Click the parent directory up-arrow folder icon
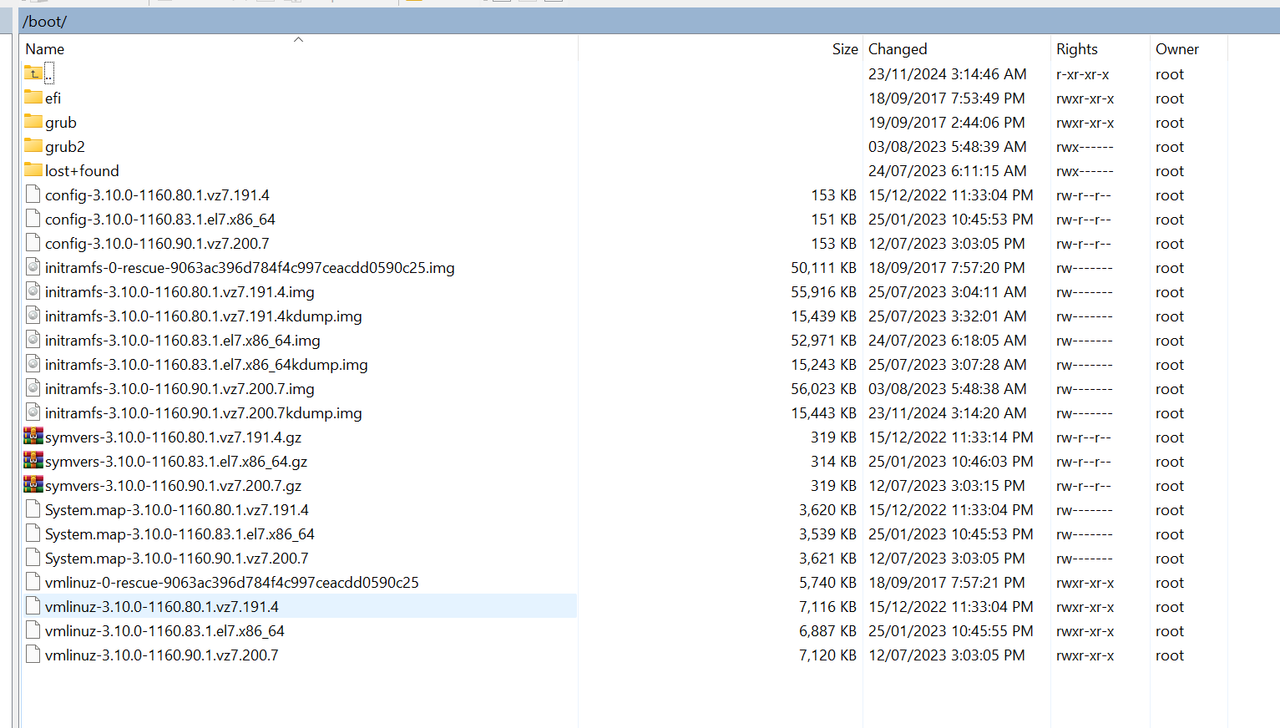 pos(33,73)
